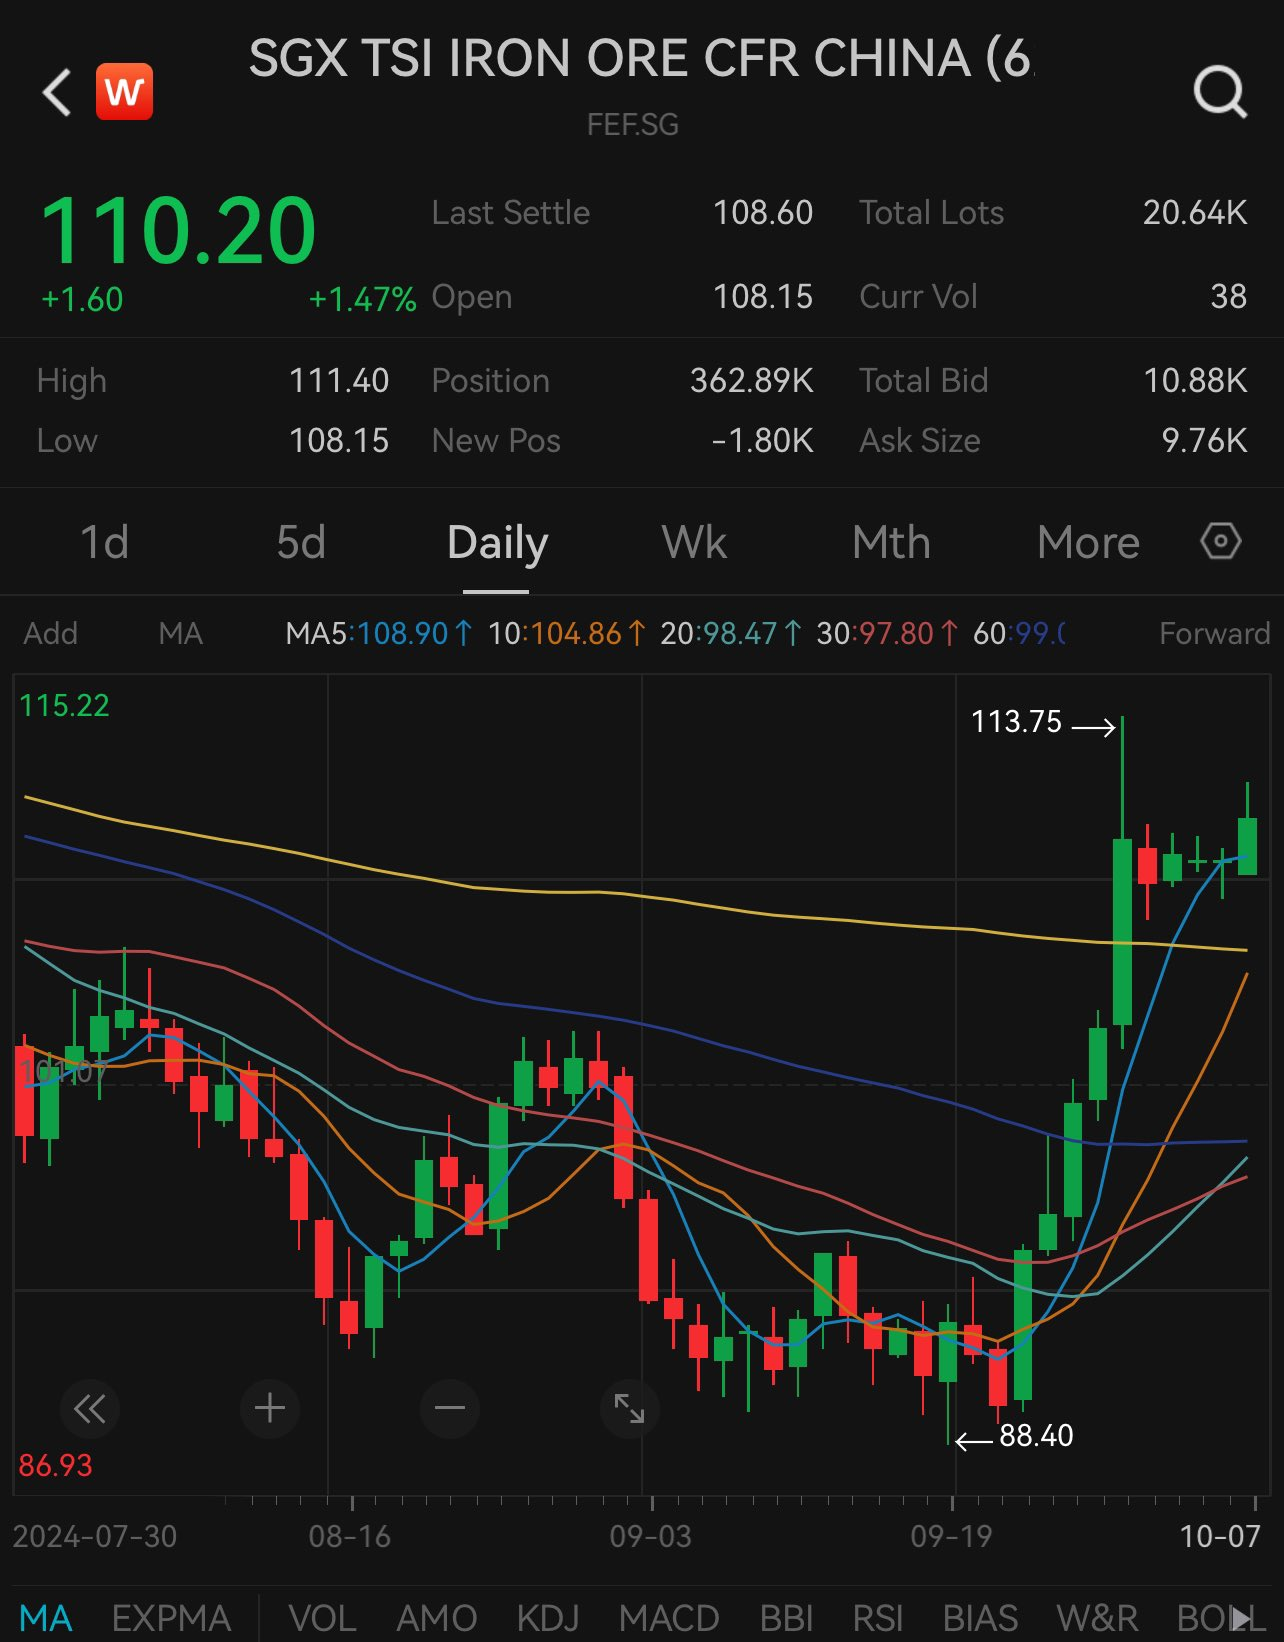This screenshot has width=1284, height=1642.
Task: Switch to 5d timeframe tab
Action: pos(301,543)
